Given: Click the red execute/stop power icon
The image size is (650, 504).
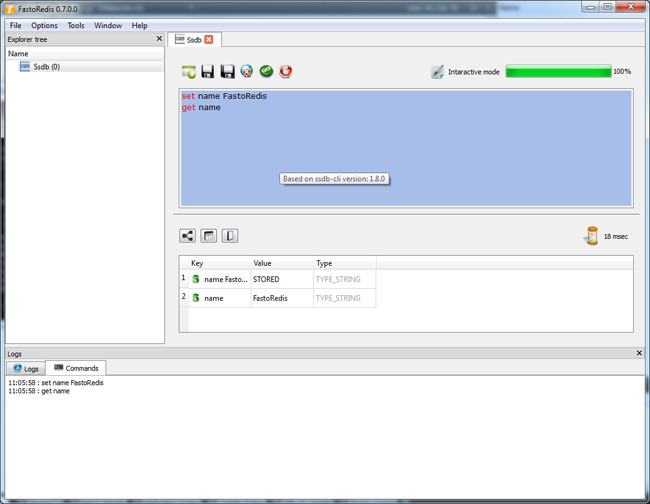Looking at the screenshot, I should [x=286, y=71].
